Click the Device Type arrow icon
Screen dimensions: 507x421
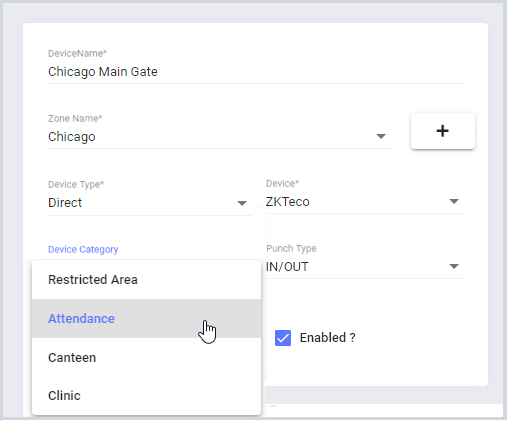point(242,203)
